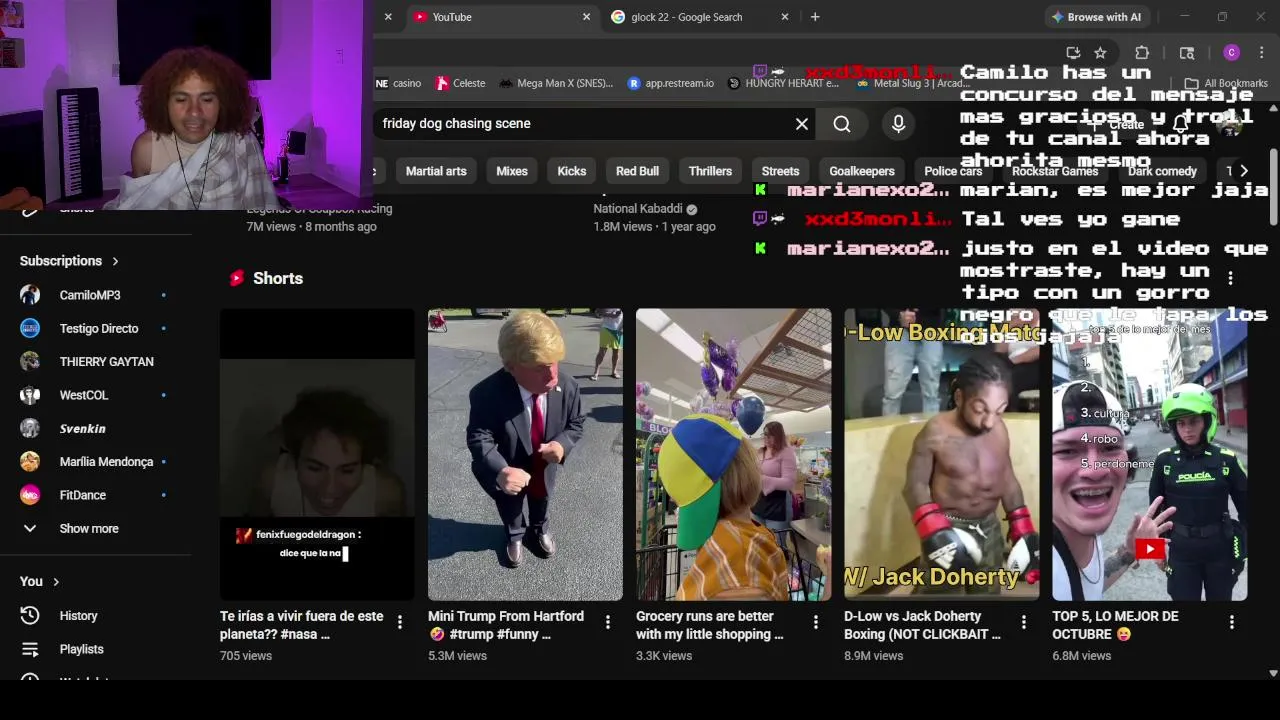1280x720 pixels.
Task: Show more filter chips with right arrow
Action: (x=1244, y=171)
